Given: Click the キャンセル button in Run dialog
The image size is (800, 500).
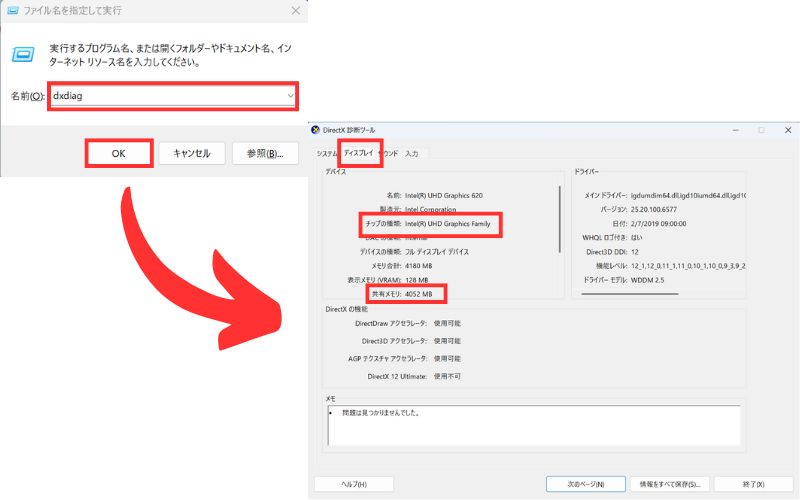Looking at the screenshot, I should coord(192,153).
